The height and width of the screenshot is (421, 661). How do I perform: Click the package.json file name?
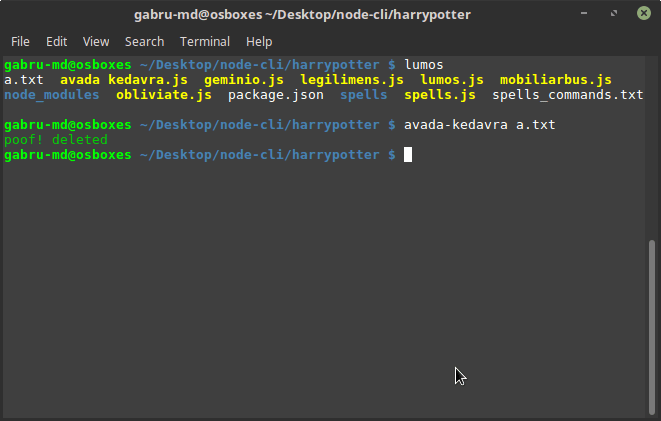point(276,95)
